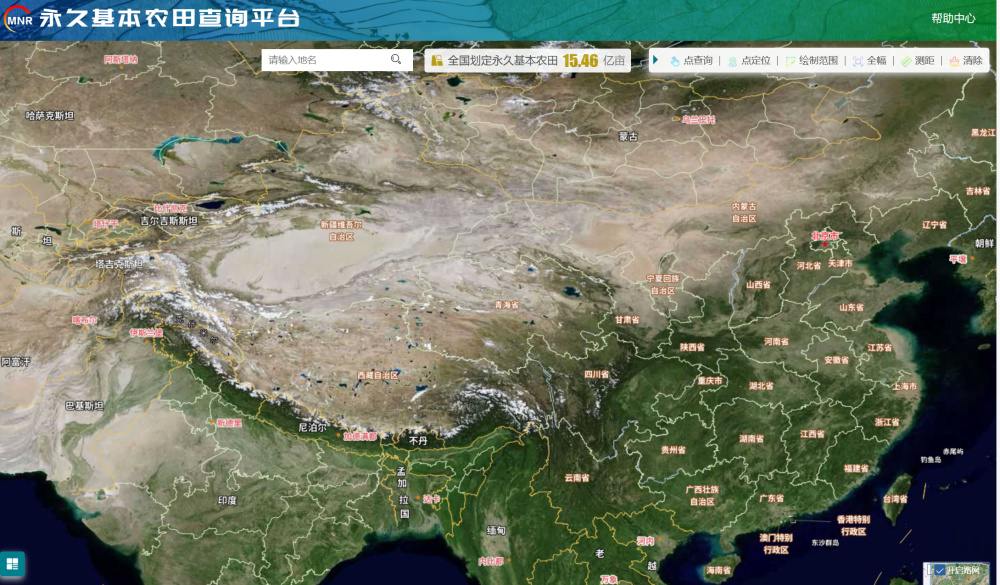1000x585 pixels.
Task: Click the 请输入地名 place name search field
Action: tap(325, 60)
